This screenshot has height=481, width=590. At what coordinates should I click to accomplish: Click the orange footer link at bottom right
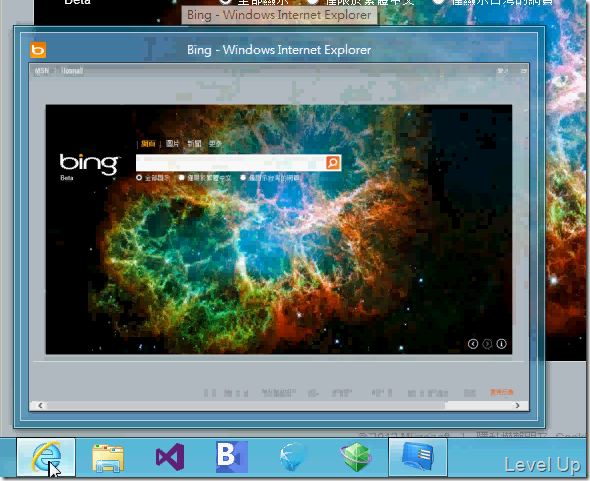pos(502,393)
